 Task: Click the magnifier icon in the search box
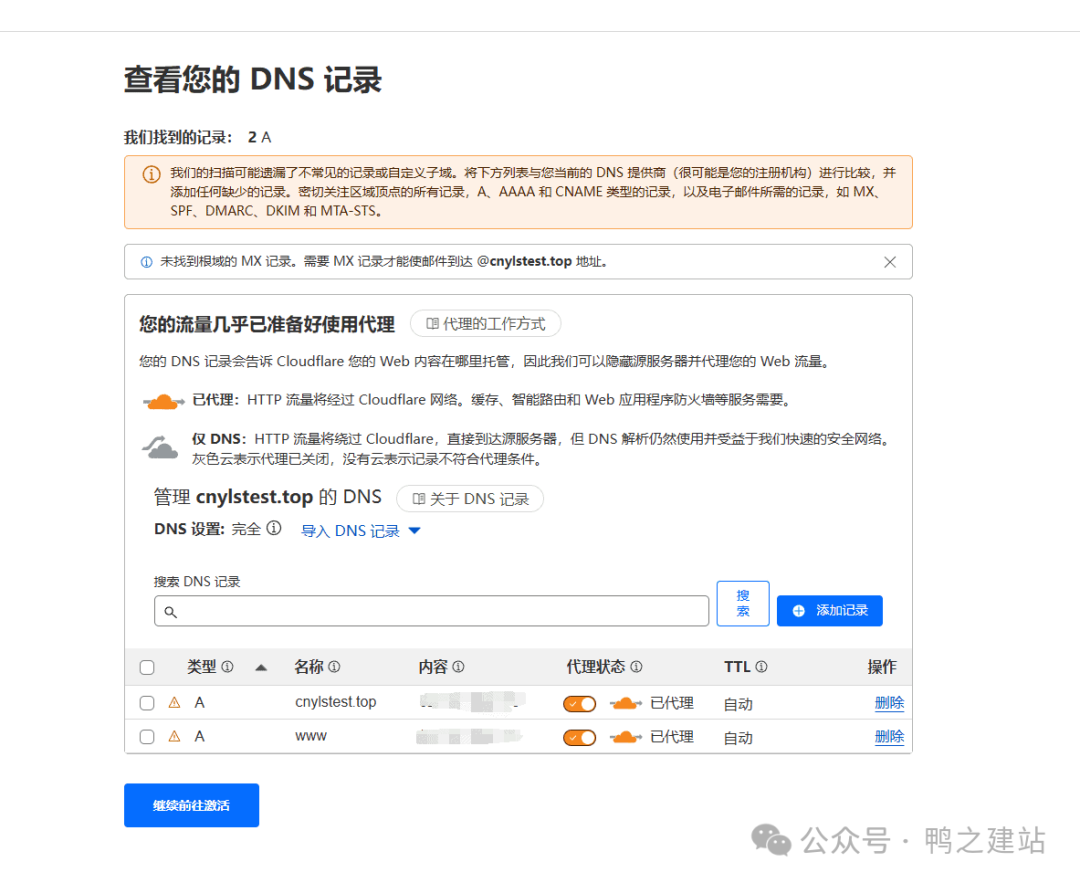pyautogui.click(x=168, y=610)
